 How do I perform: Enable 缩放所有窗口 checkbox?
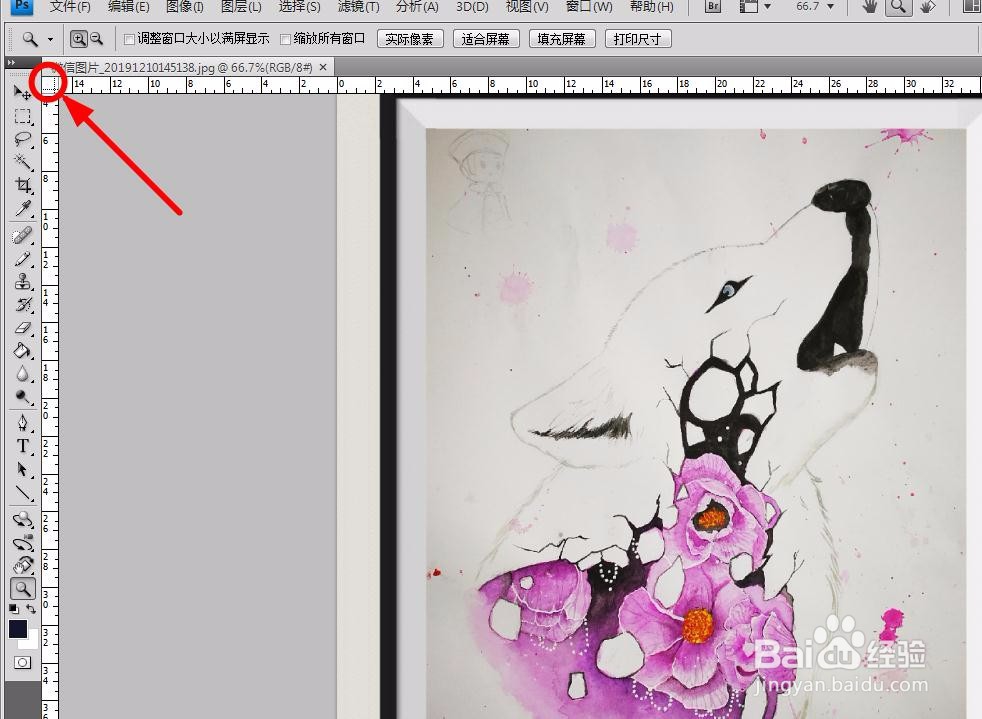[285, 39]
